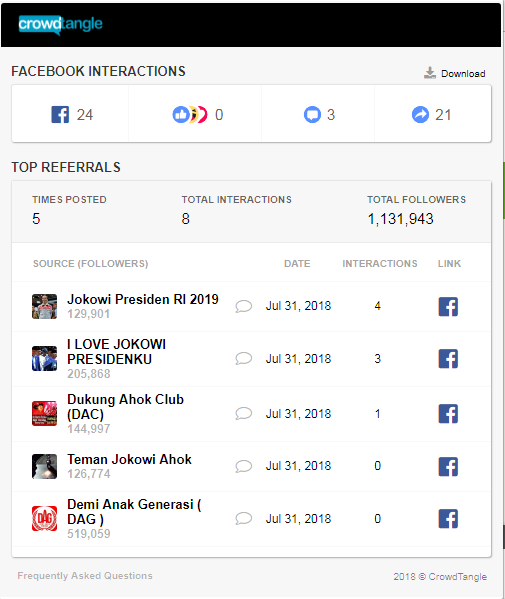Open Facebook link for Jokowi Presiden RI 2019

pyautogui.click(x=448, y=306)
